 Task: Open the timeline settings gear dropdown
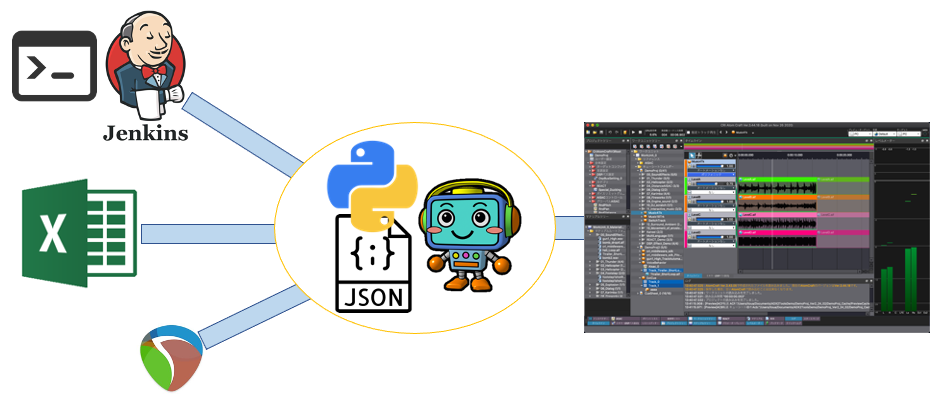click(732, 155)
